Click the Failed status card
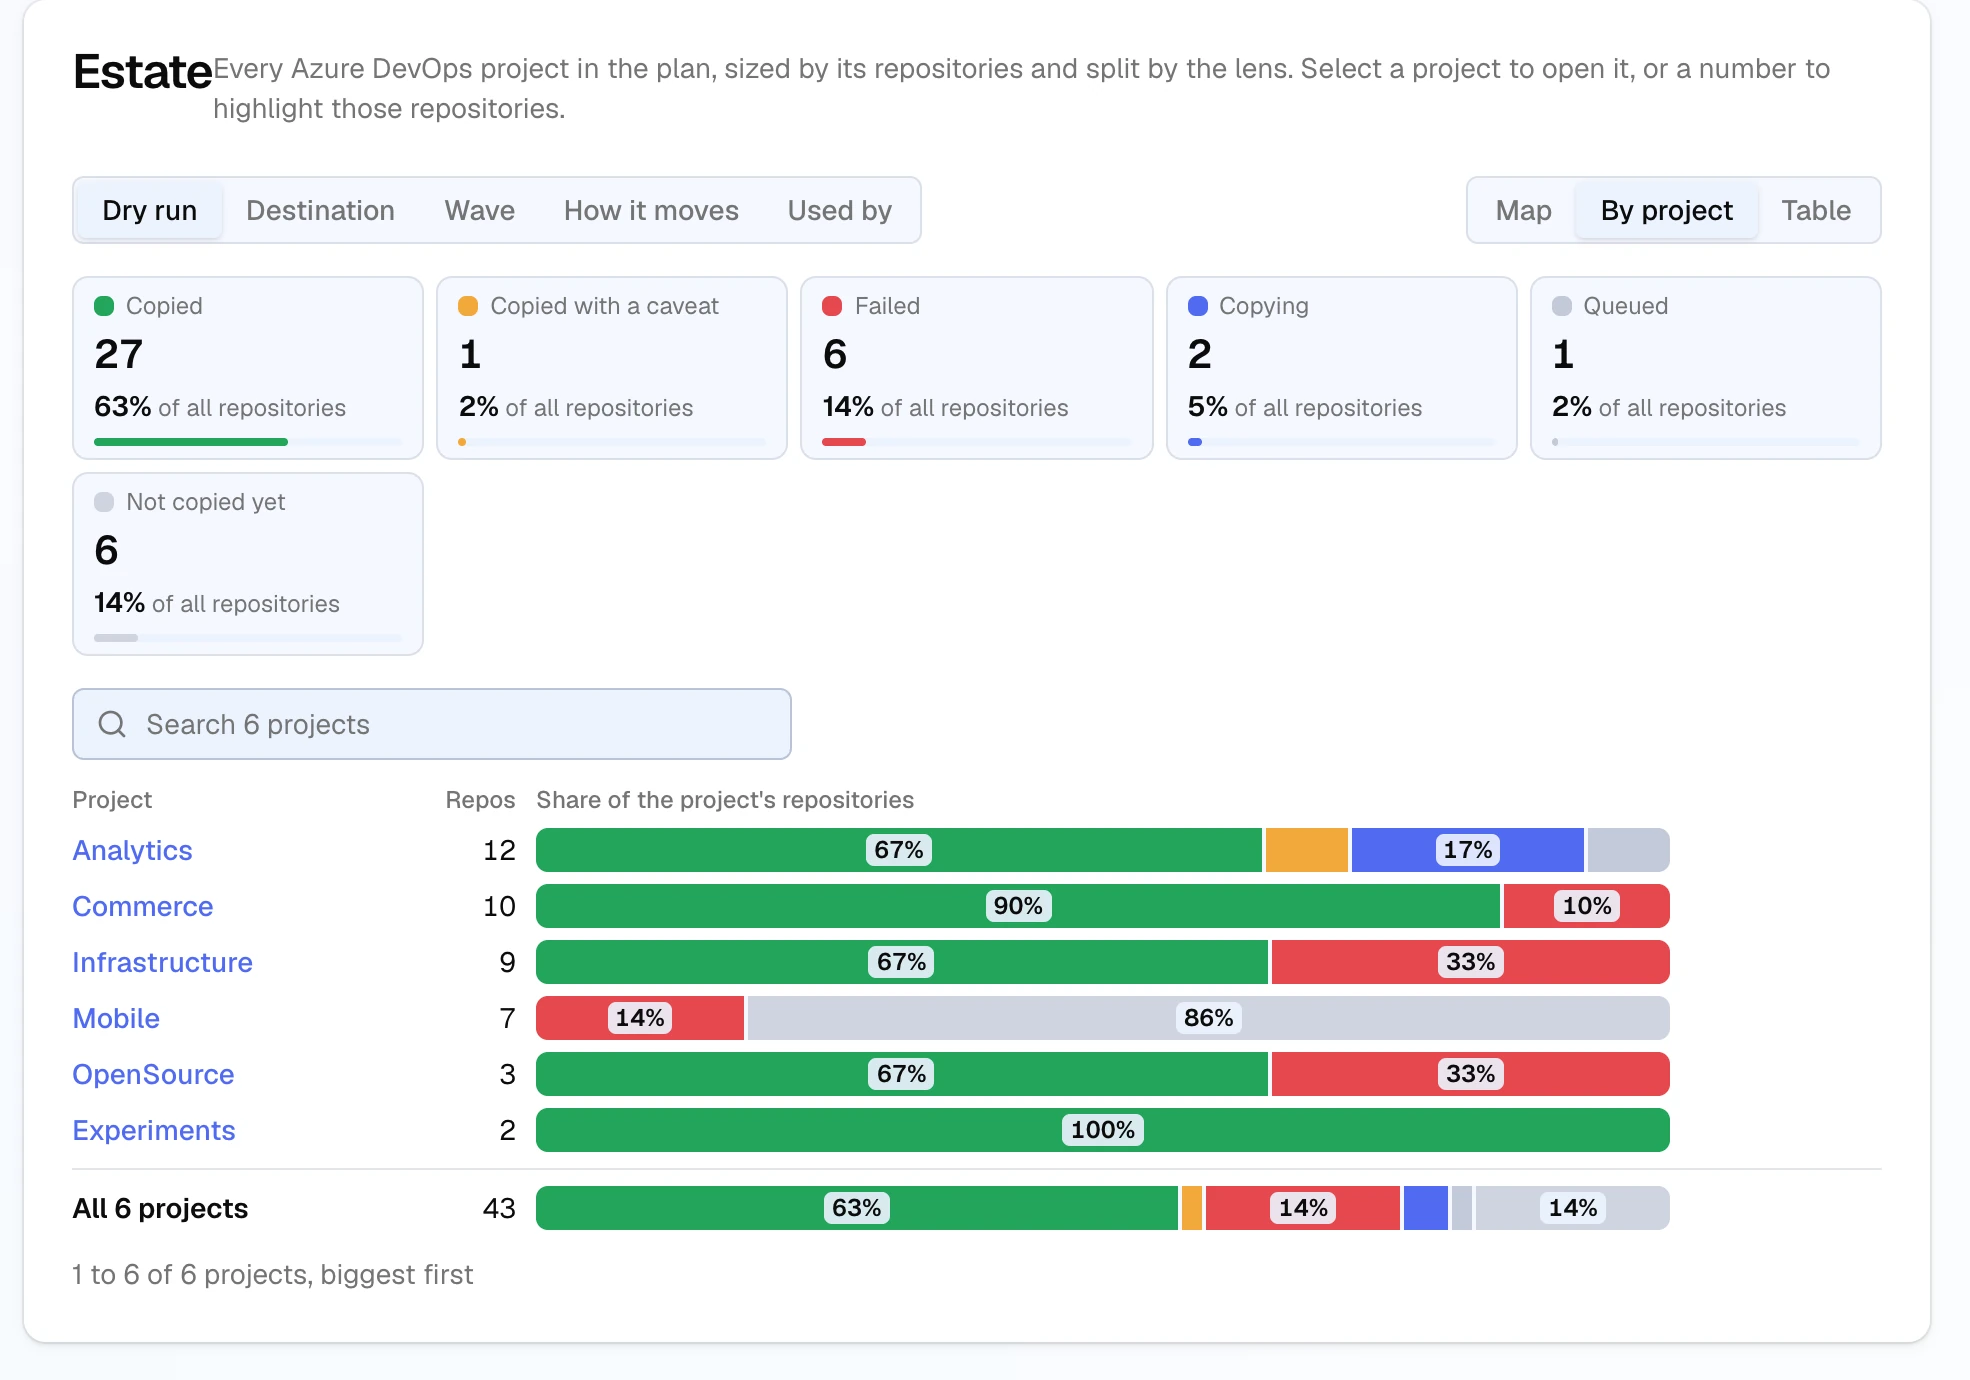Image resolution: width=1970 pixels, height=1380 pixels. point(977,368)
